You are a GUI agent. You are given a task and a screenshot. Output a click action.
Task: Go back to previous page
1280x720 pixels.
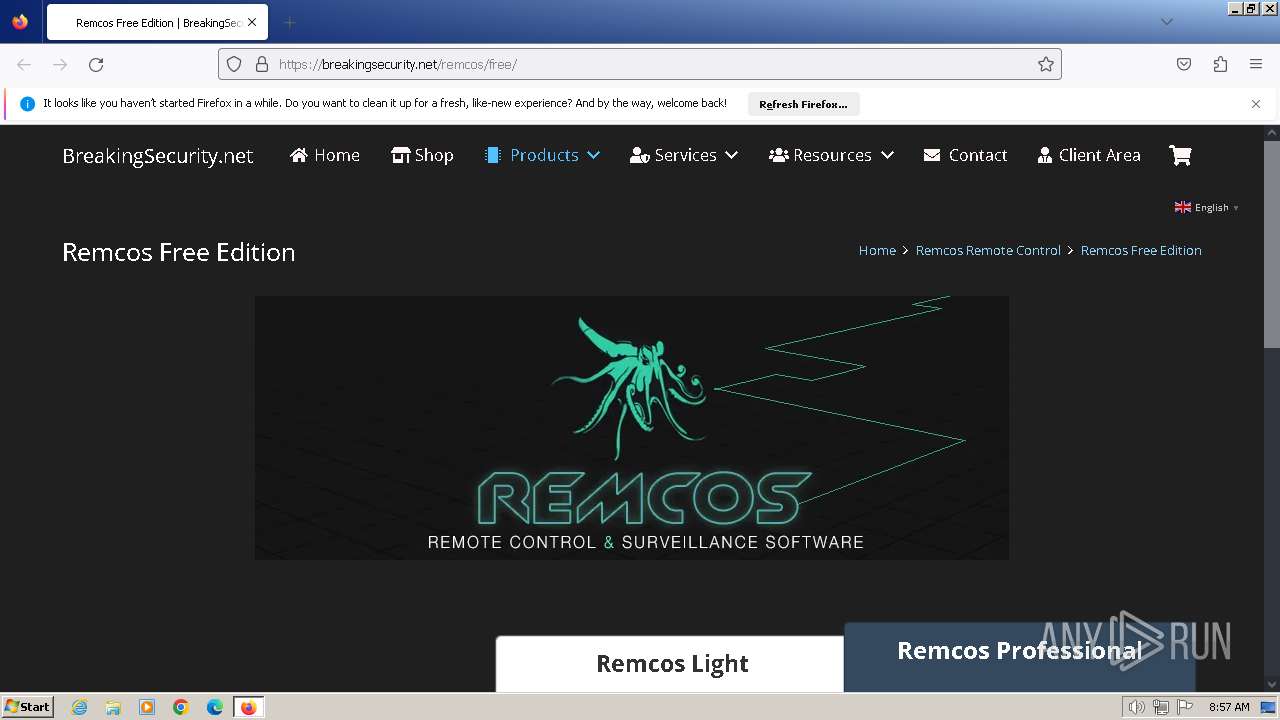tap(24, 64)
